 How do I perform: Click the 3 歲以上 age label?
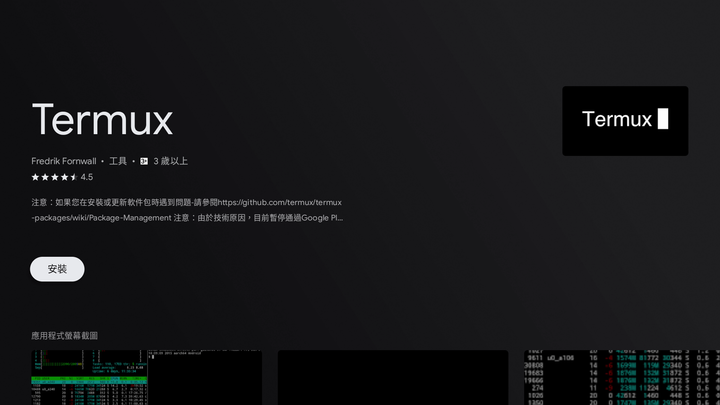point(170,161)
